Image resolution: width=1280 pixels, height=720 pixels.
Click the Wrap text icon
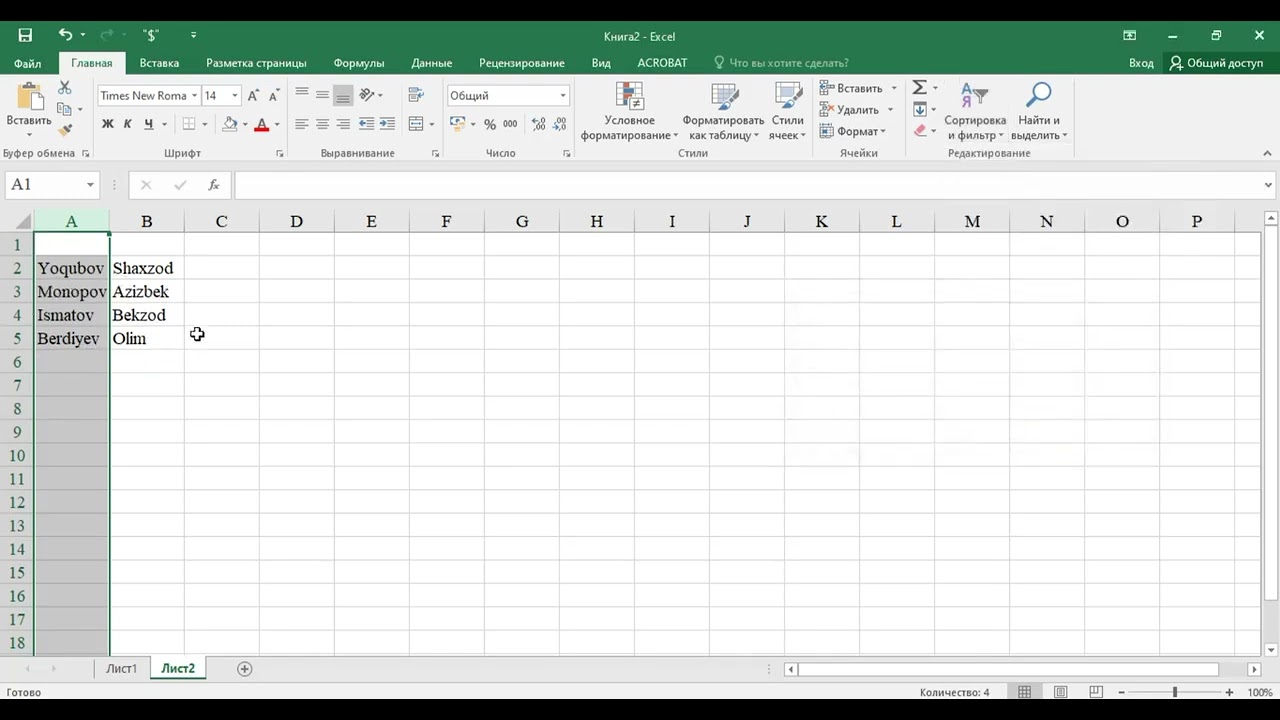(x=417, y=95)
